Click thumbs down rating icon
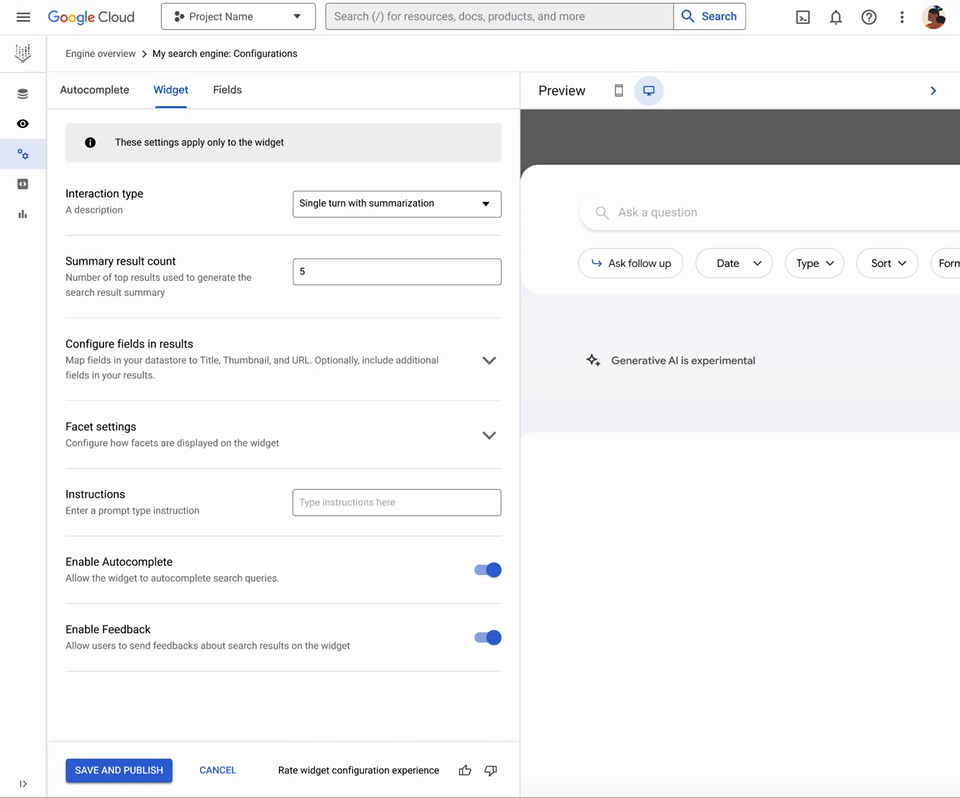The width and height of the screenshot is (960, 798). click(491, 771)
